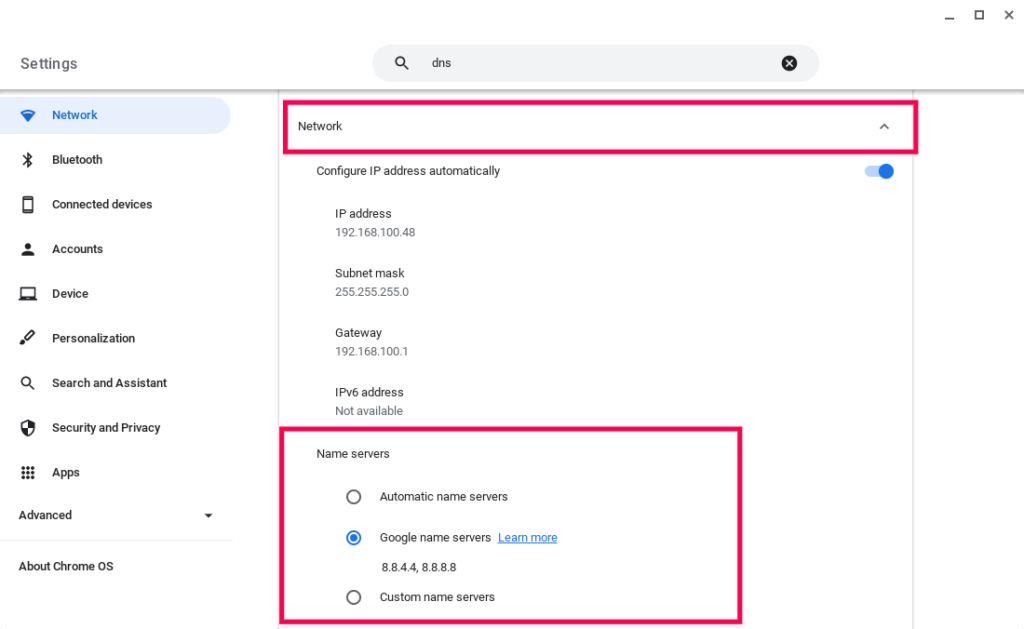Maximize the Settings window
Viewport: 1024px width, 629px height.
pyautogui.click(x=979, y=15)
